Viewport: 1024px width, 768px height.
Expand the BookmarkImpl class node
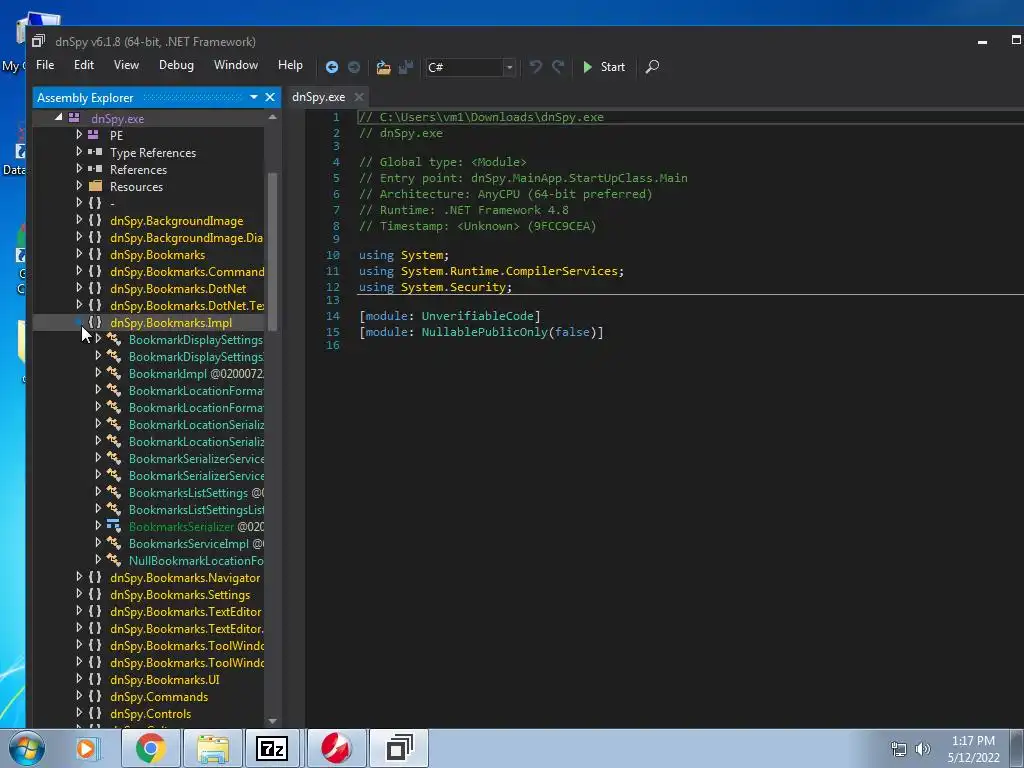click(98, 373)
